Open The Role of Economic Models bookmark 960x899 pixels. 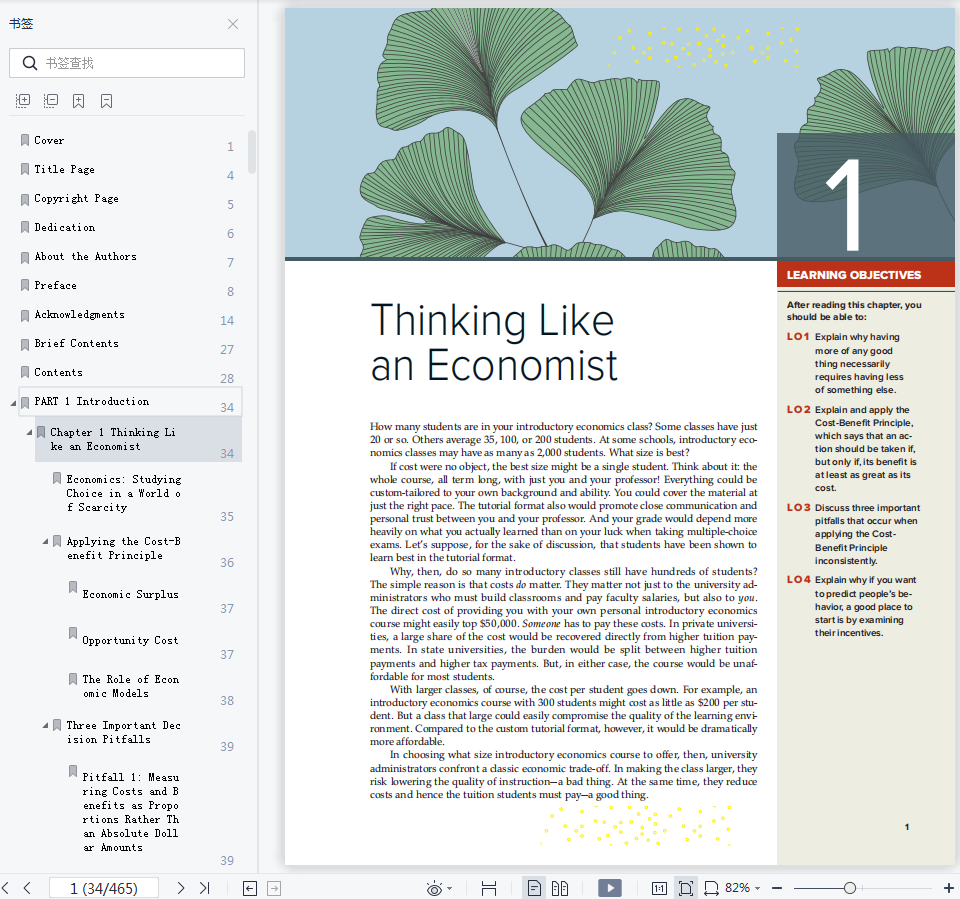tap(130, 686)
